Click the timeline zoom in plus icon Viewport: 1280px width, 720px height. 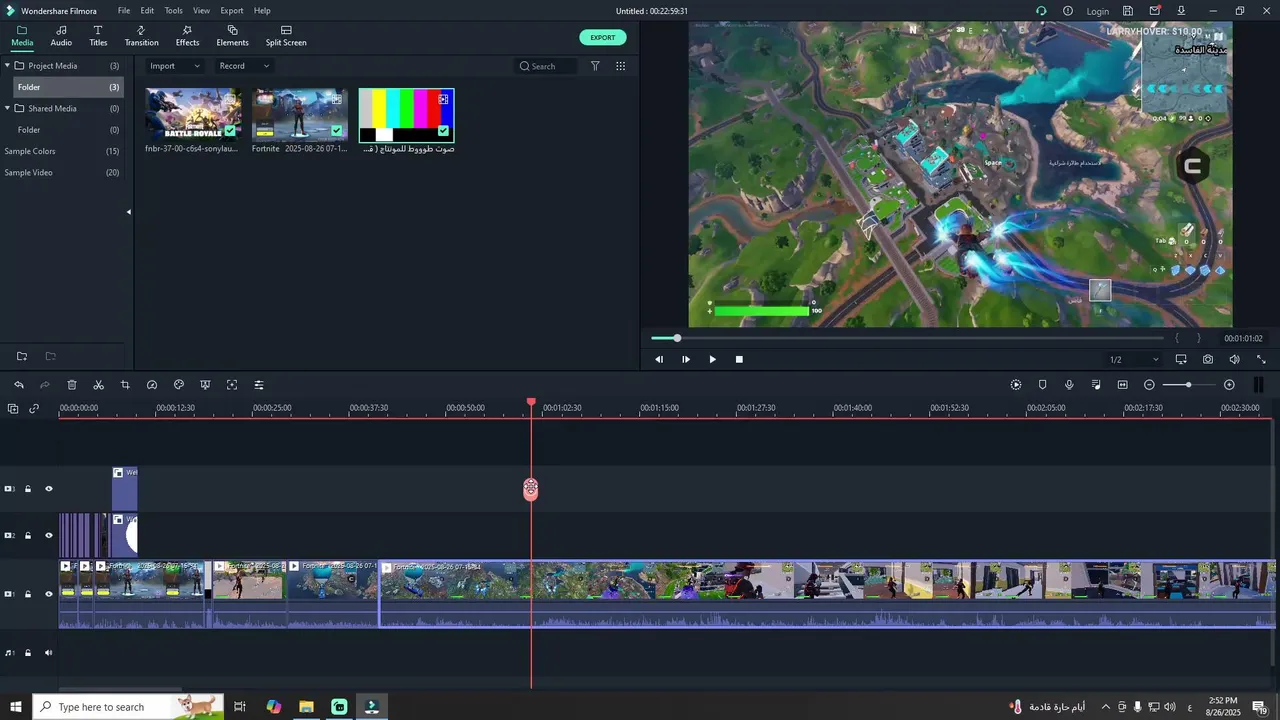click(1229, 385)
